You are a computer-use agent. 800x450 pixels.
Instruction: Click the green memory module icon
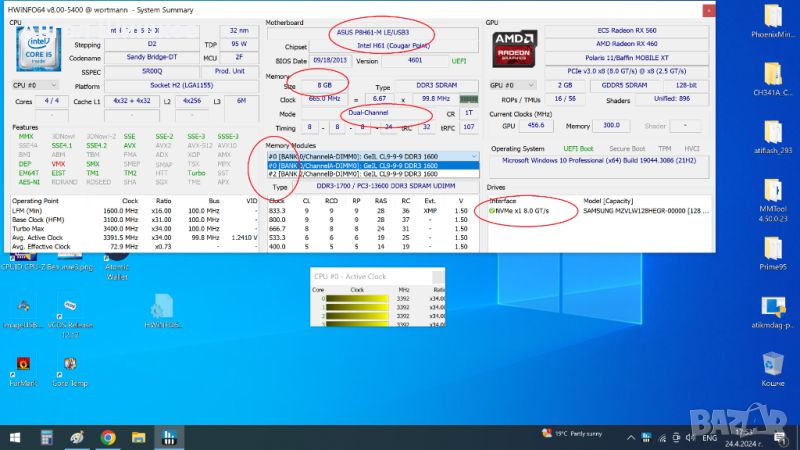click(468, 99)
